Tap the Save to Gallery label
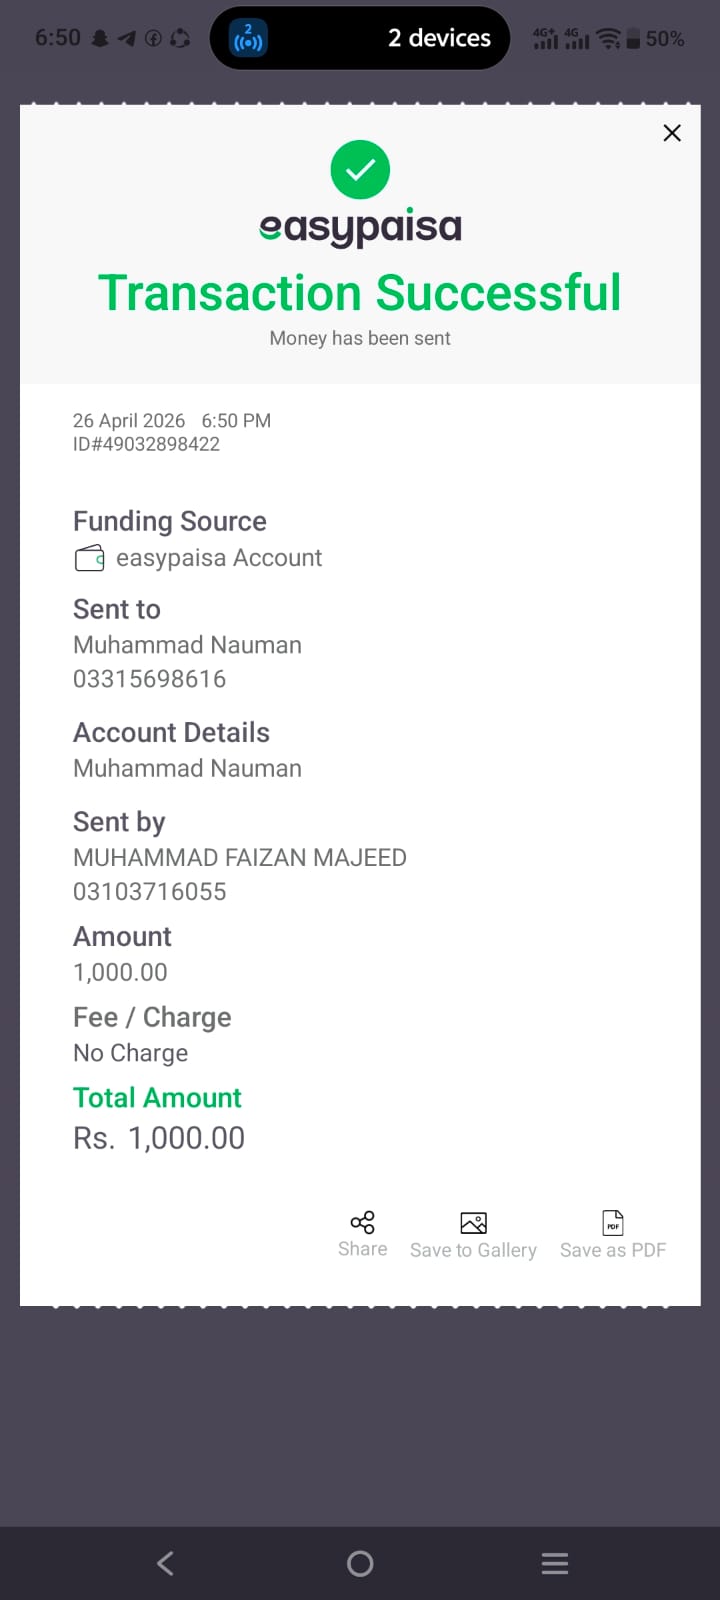This screenshot has height=1600, width=720. 473,1250
